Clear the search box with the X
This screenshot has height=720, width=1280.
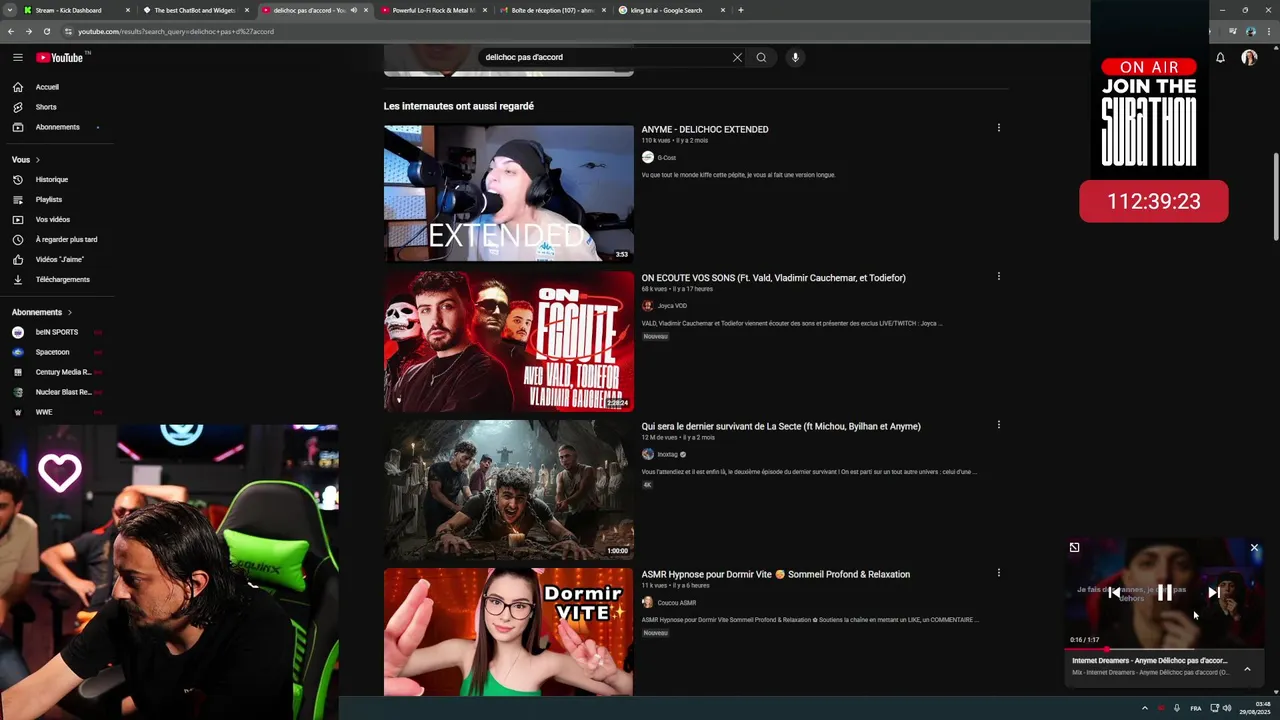coord(737,57)
